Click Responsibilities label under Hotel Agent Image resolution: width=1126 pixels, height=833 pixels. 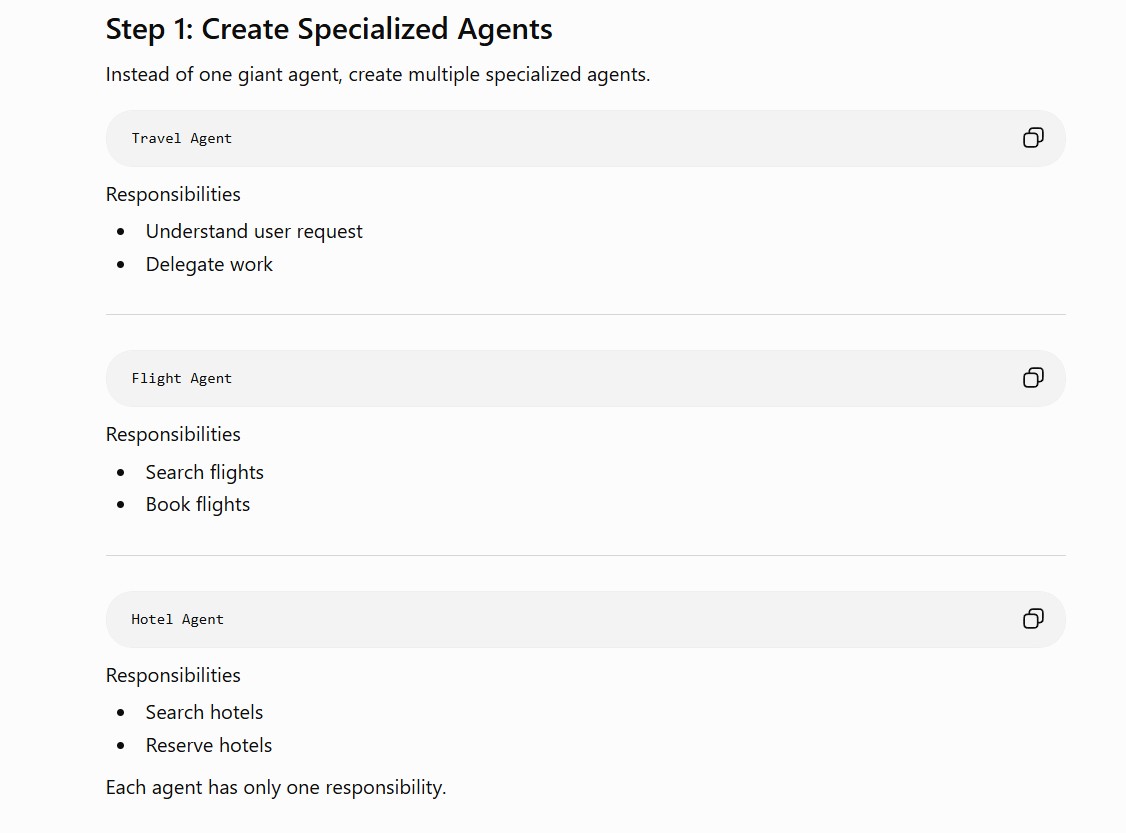pos(173,676)
